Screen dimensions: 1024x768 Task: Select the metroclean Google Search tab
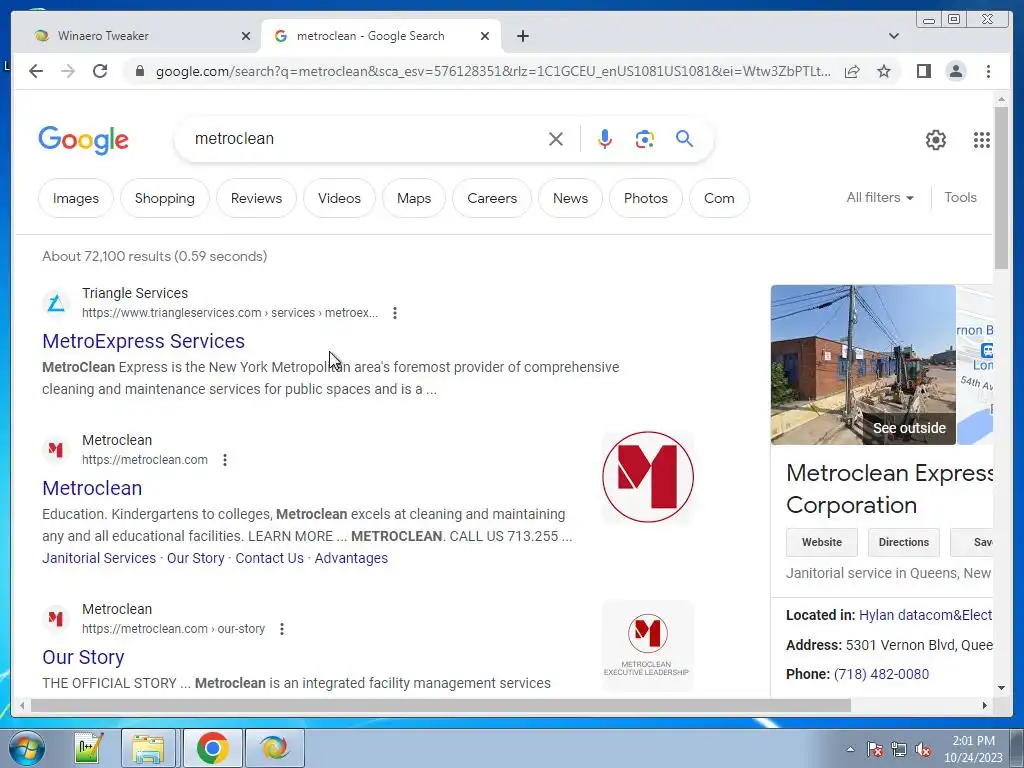pos(381,36)
